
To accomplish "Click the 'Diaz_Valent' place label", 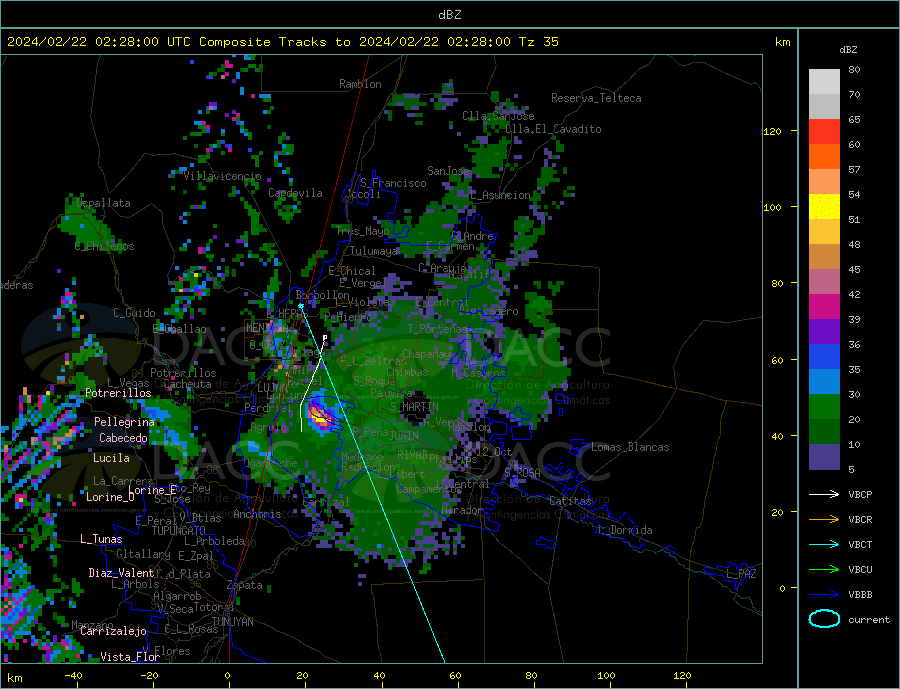I will [121, 573].
